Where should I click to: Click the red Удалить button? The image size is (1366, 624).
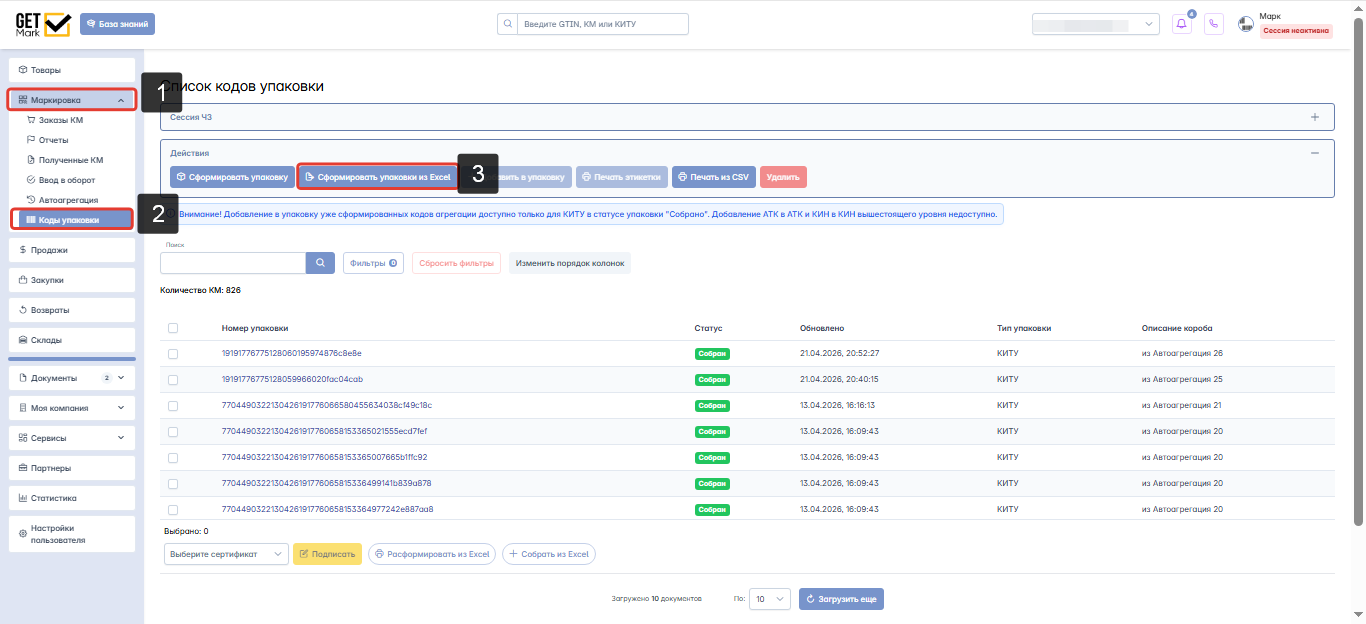pos(783,177)
